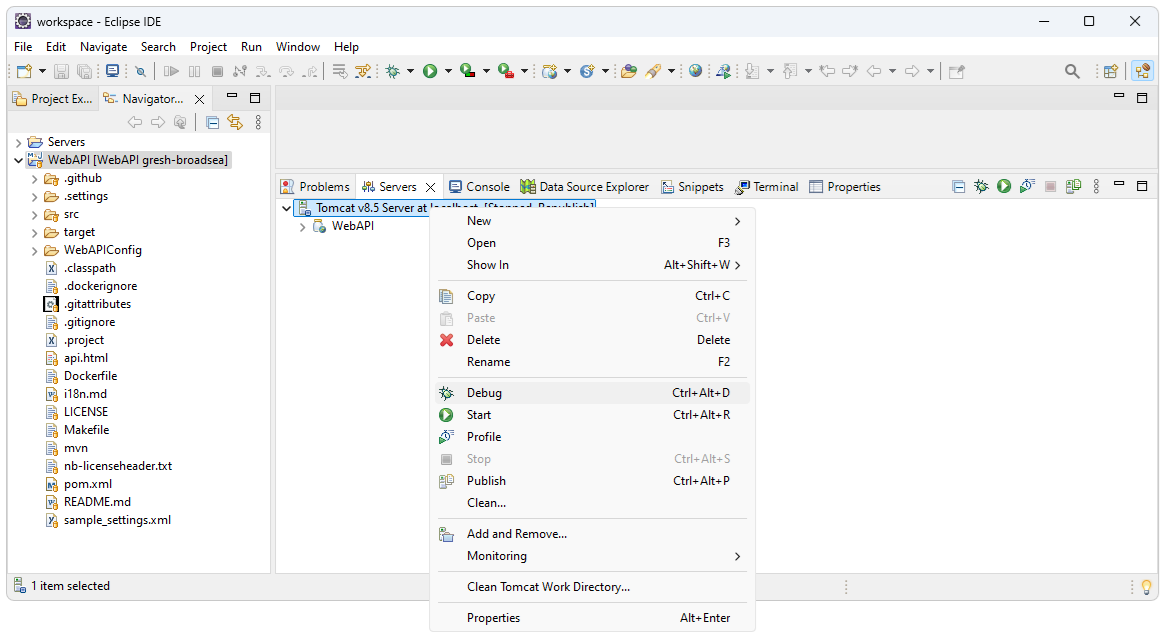Image resolution: width=1163 pixels, height=639 pixels.
Task: Maximize the Navigator view panel
Action: [255, 98]
